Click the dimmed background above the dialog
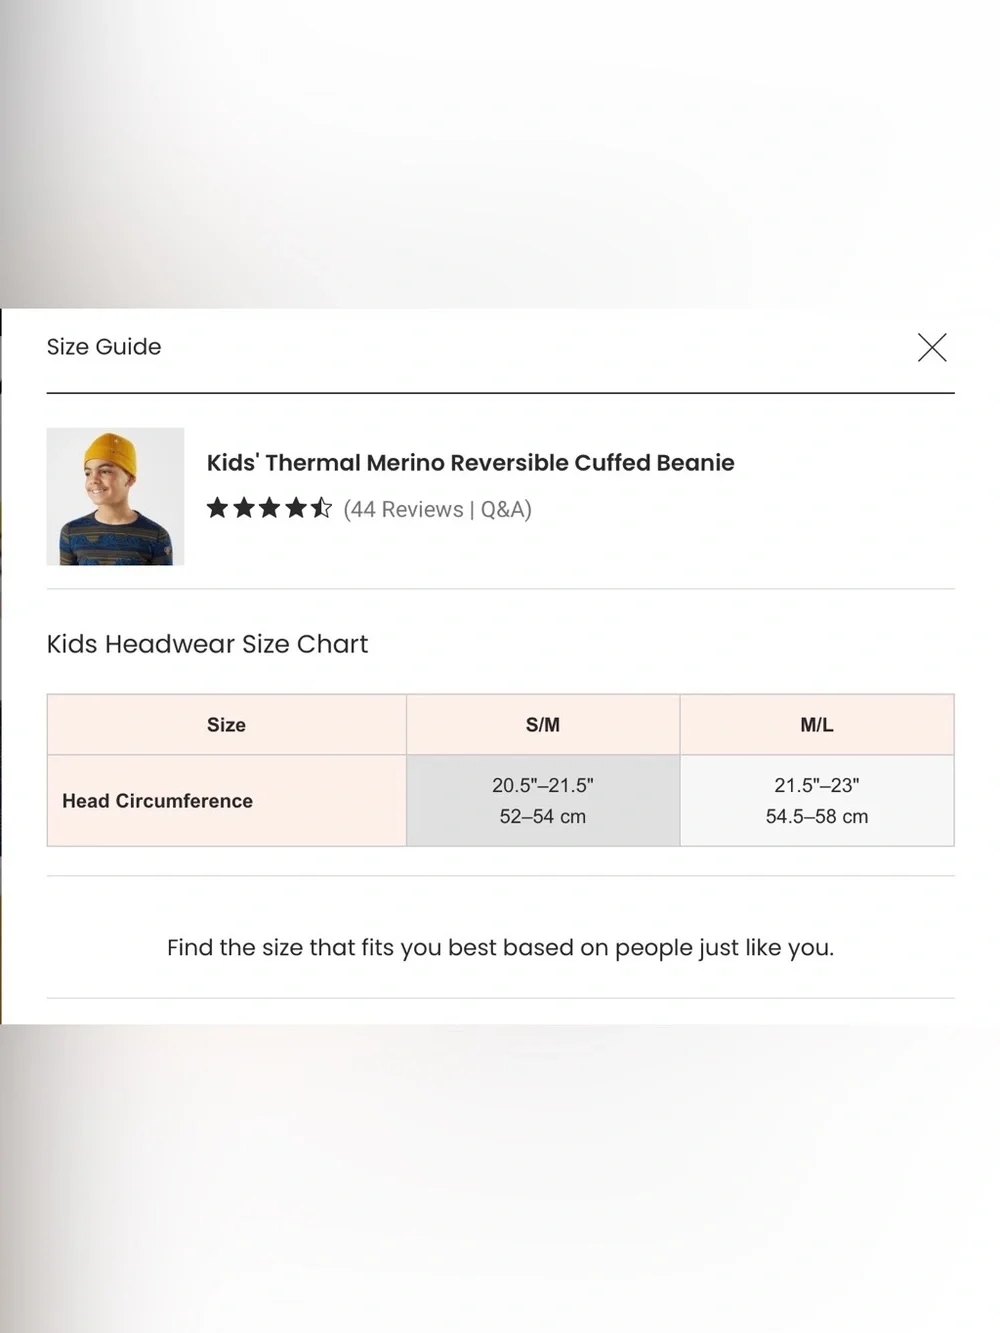Viewport: 1000px width, 1333px height. click(x=500, y=154)
